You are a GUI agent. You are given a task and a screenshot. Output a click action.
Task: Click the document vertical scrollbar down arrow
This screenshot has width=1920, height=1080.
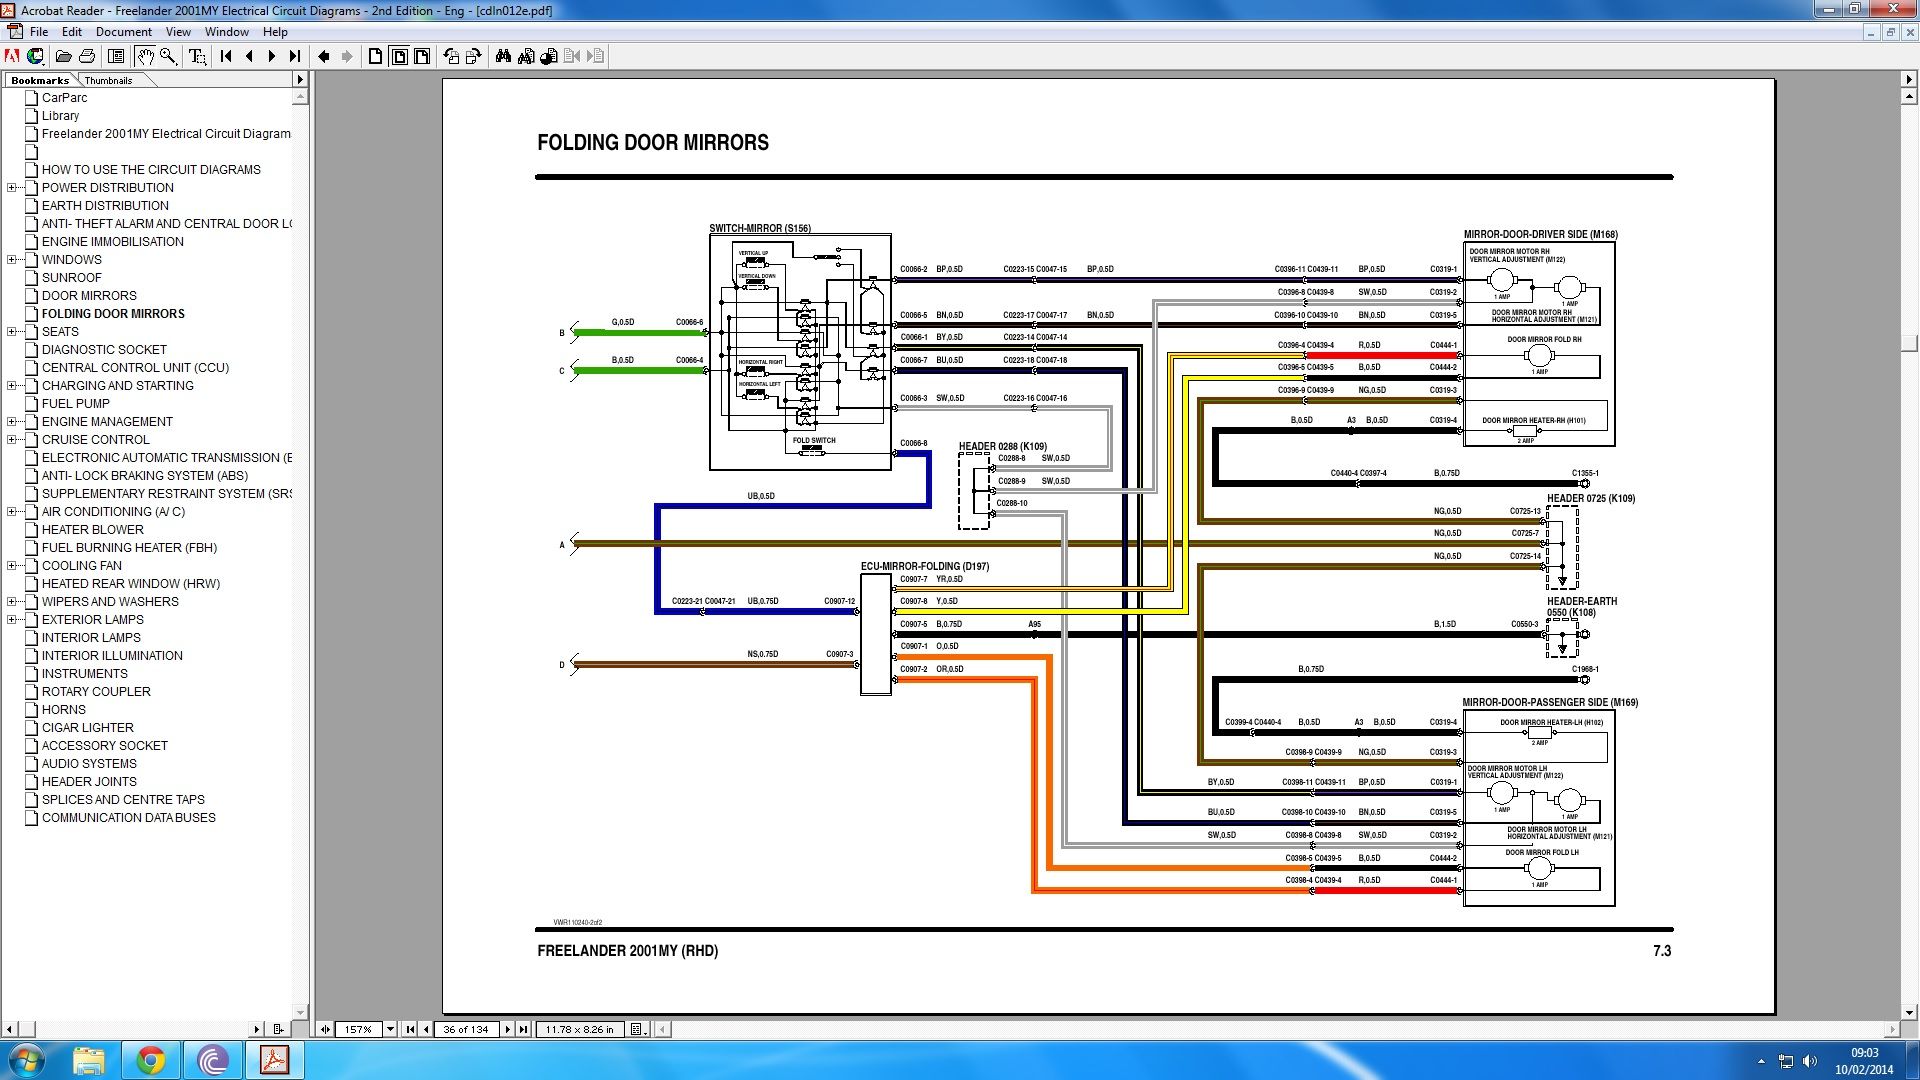[x=1909, y=1013]
